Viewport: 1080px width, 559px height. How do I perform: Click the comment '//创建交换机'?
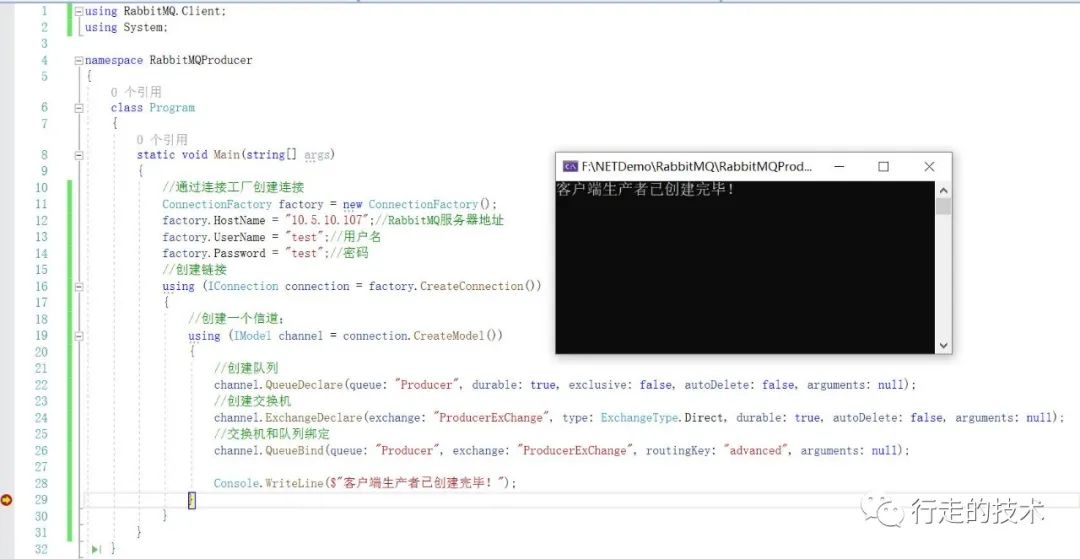tap(253, 401)
